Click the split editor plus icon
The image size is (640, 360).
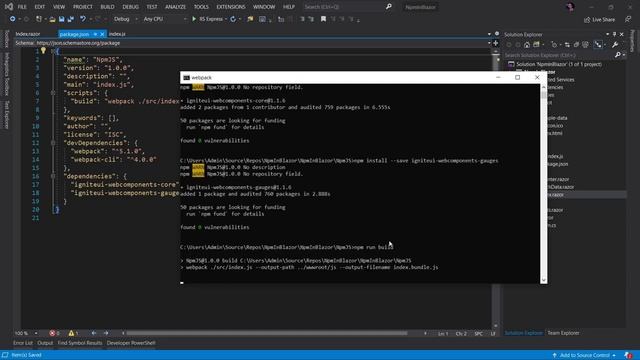click(x=496, y=43)
